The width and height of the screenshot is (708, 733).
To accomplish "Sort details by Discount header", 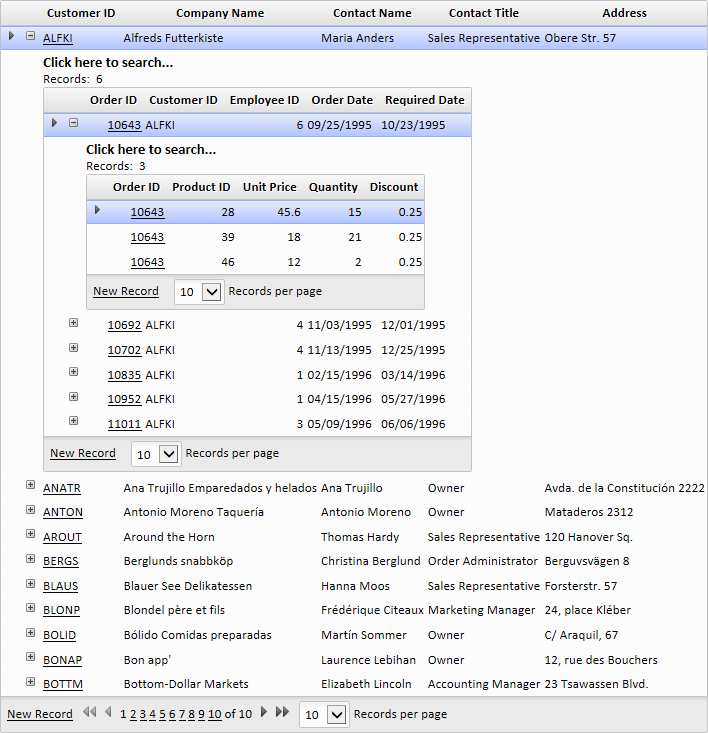I will click(394, 187).
